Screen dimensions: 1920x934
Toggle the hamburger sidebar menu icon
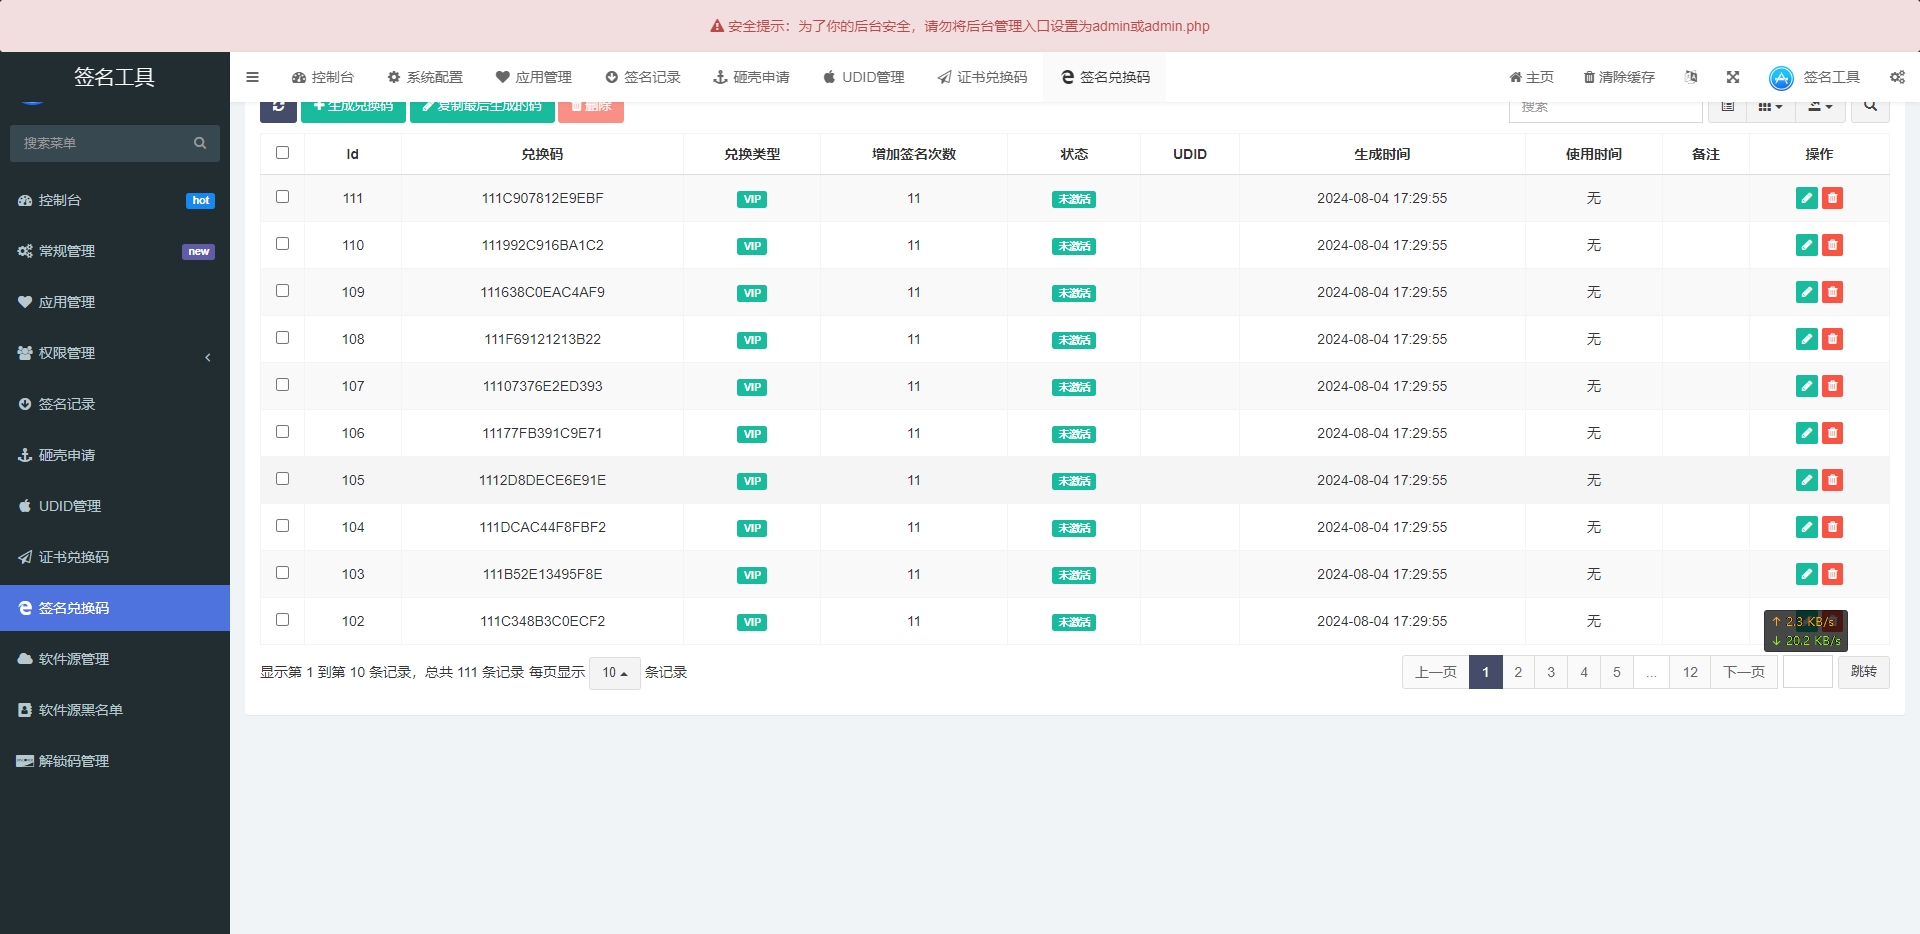pos(252,77)
